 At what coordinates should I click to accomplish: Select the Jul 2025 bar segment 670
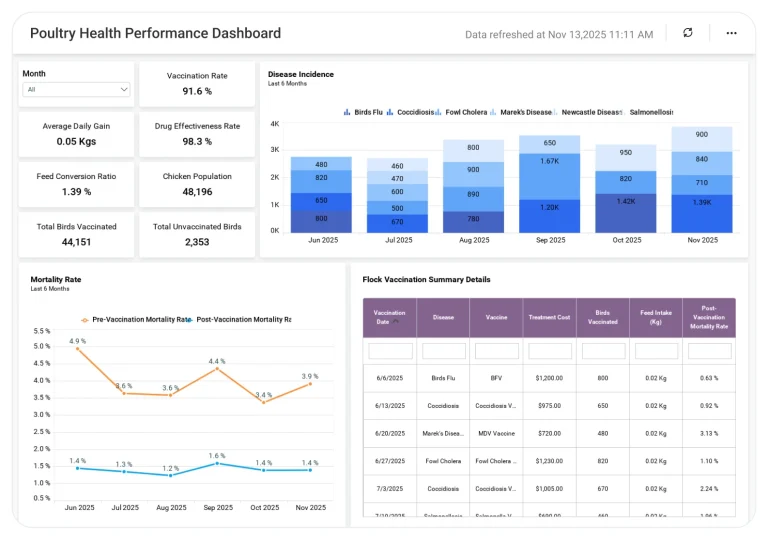tap(397, 223)
